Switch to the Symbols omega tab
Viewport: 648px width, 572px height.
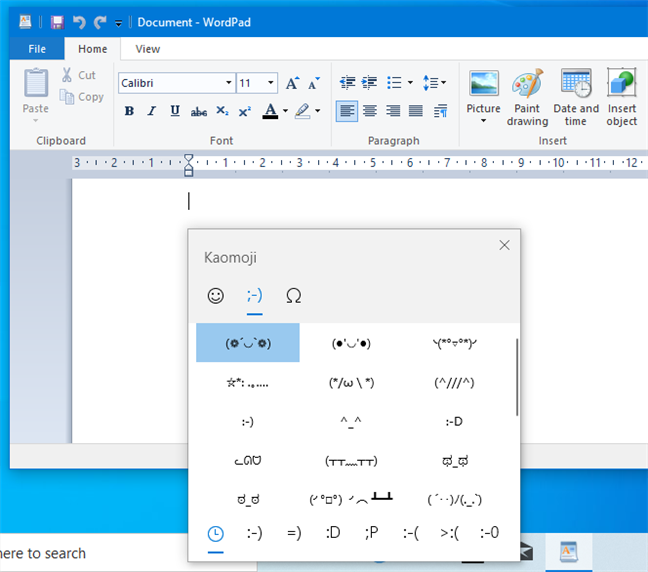[x=293, y=296]
